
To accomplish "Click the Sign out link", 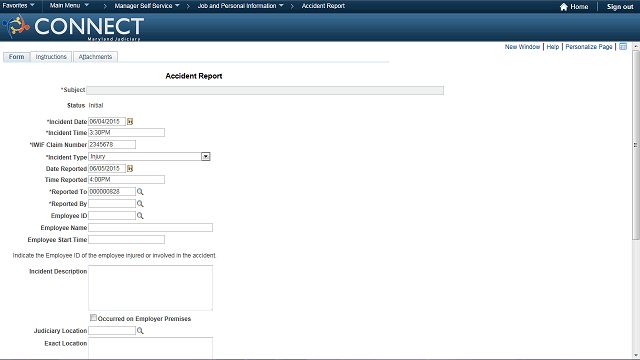I will click(x=620, y=7).
